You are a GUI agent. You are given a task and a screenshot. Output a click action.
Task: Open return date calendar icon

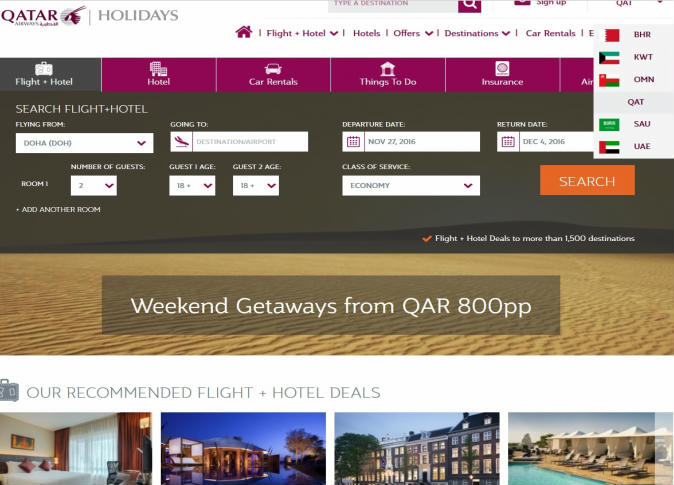pos(508,141)
